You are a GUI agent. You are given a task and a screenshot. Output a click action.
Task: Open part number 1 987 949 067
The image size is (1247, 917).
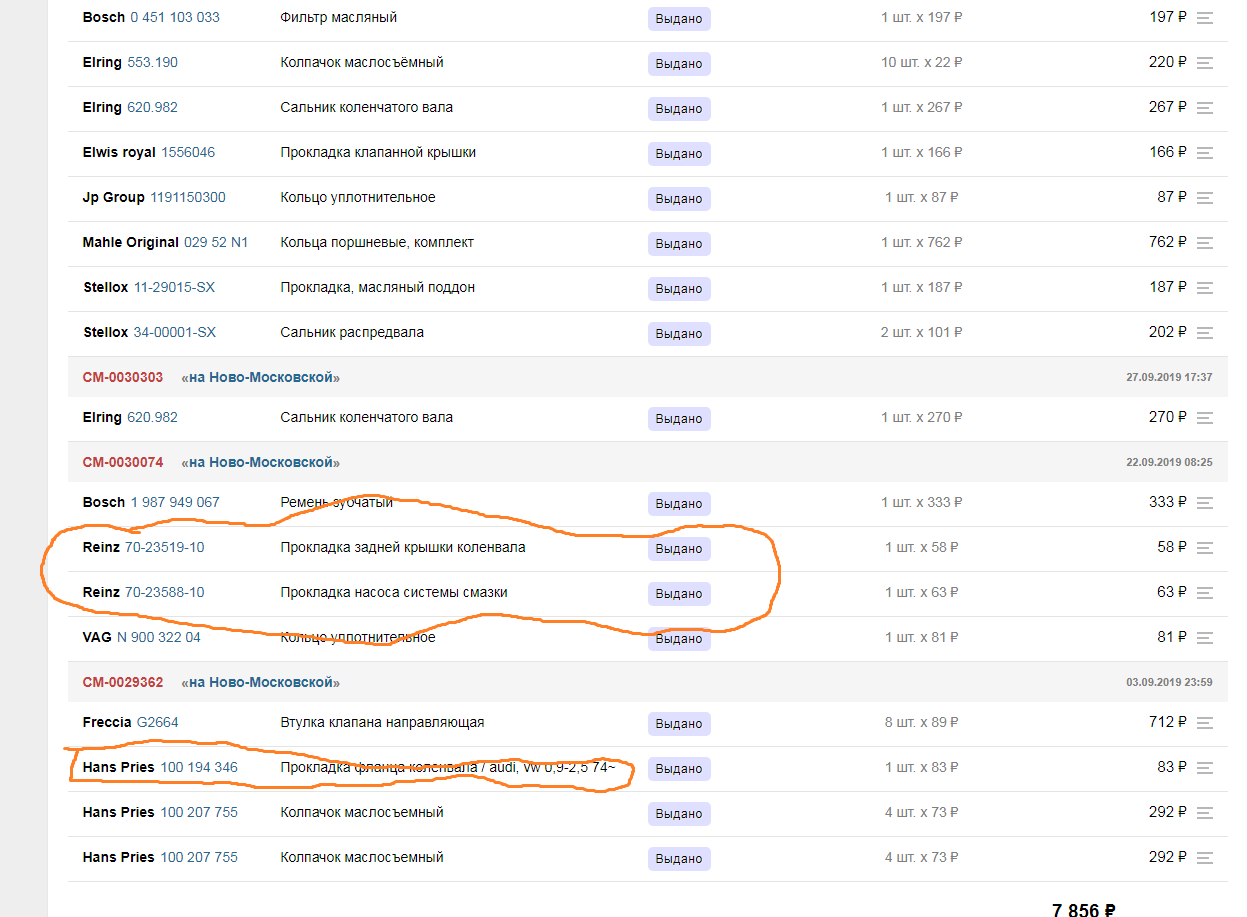(x=175, y=502)
